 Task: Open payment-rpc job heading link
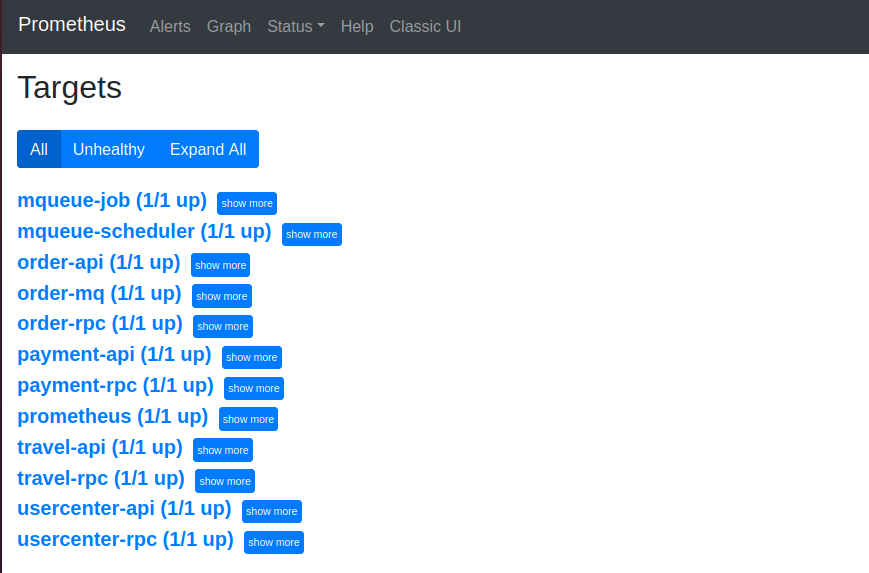pos(115,386)
